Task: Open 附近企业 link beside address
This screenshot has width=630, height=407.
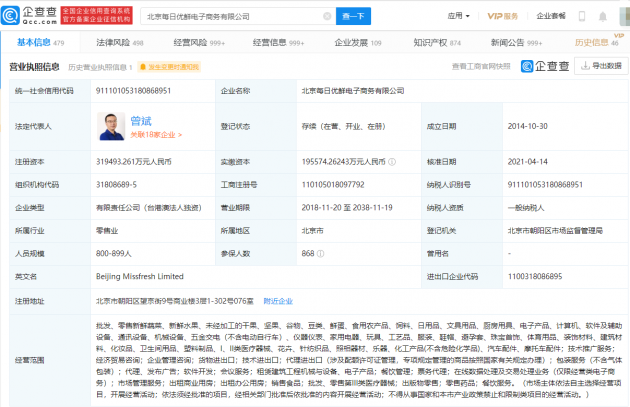Action: click(x=278, y=301)
